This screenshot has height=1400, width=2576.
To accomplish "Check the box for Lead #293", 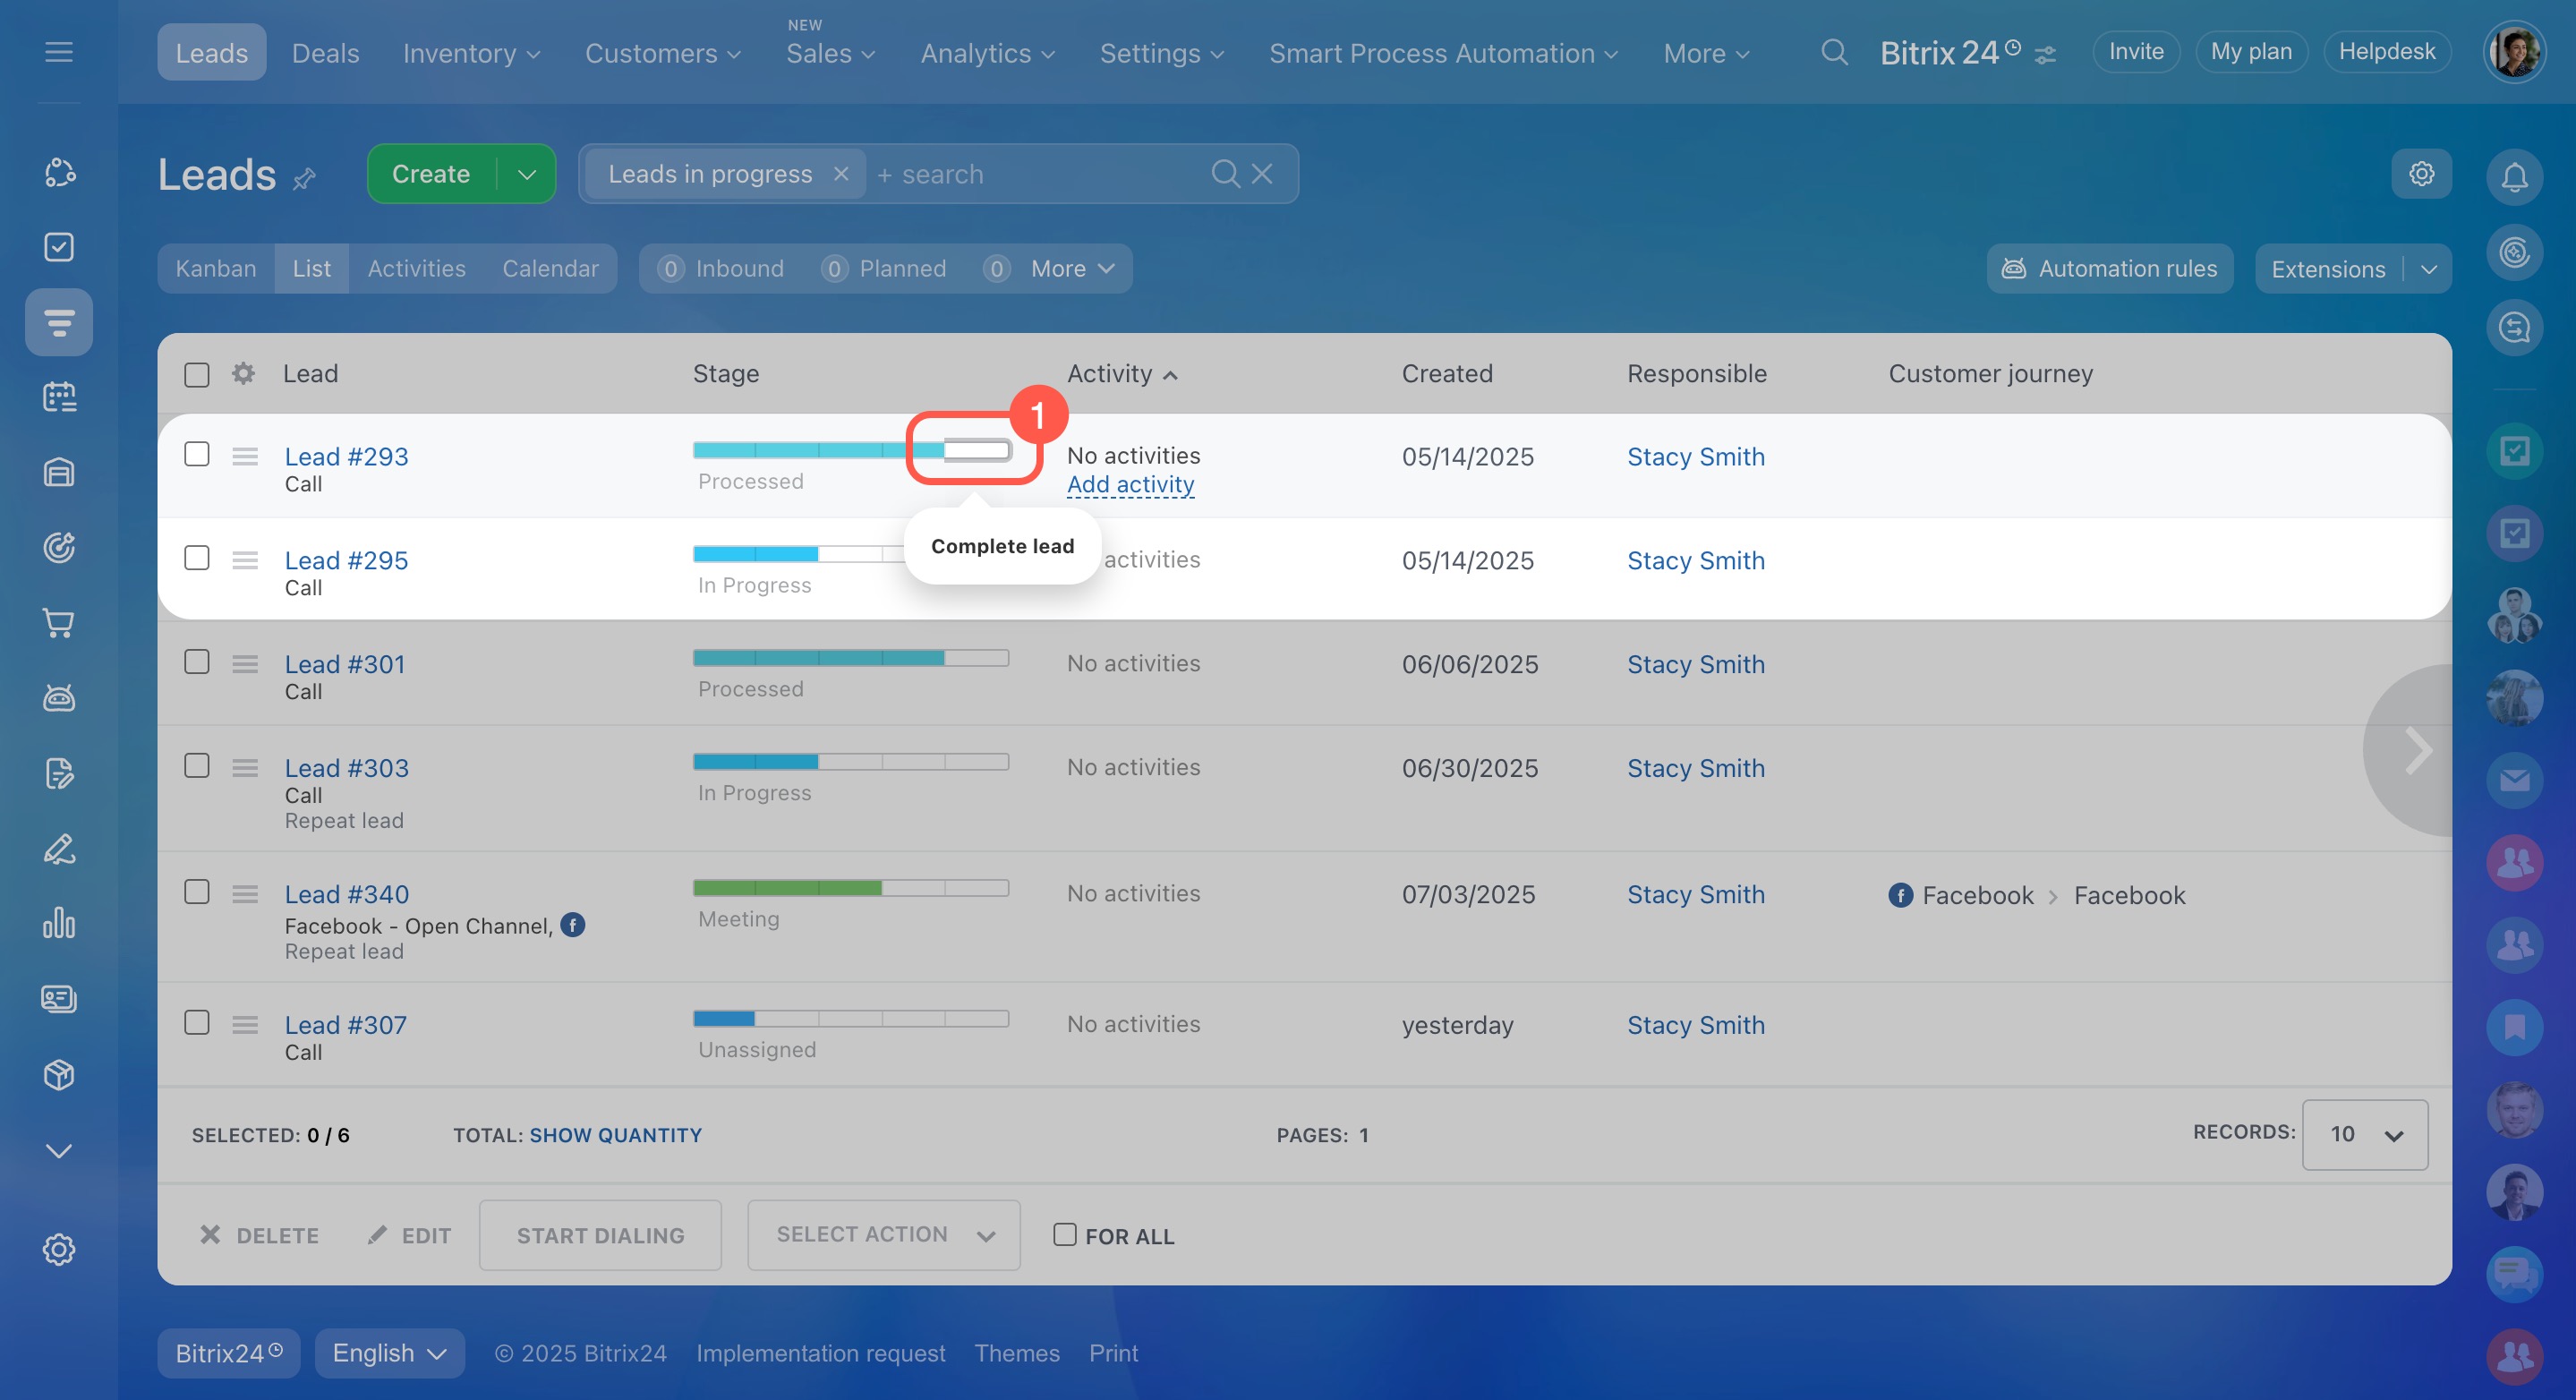I will 197,454.
